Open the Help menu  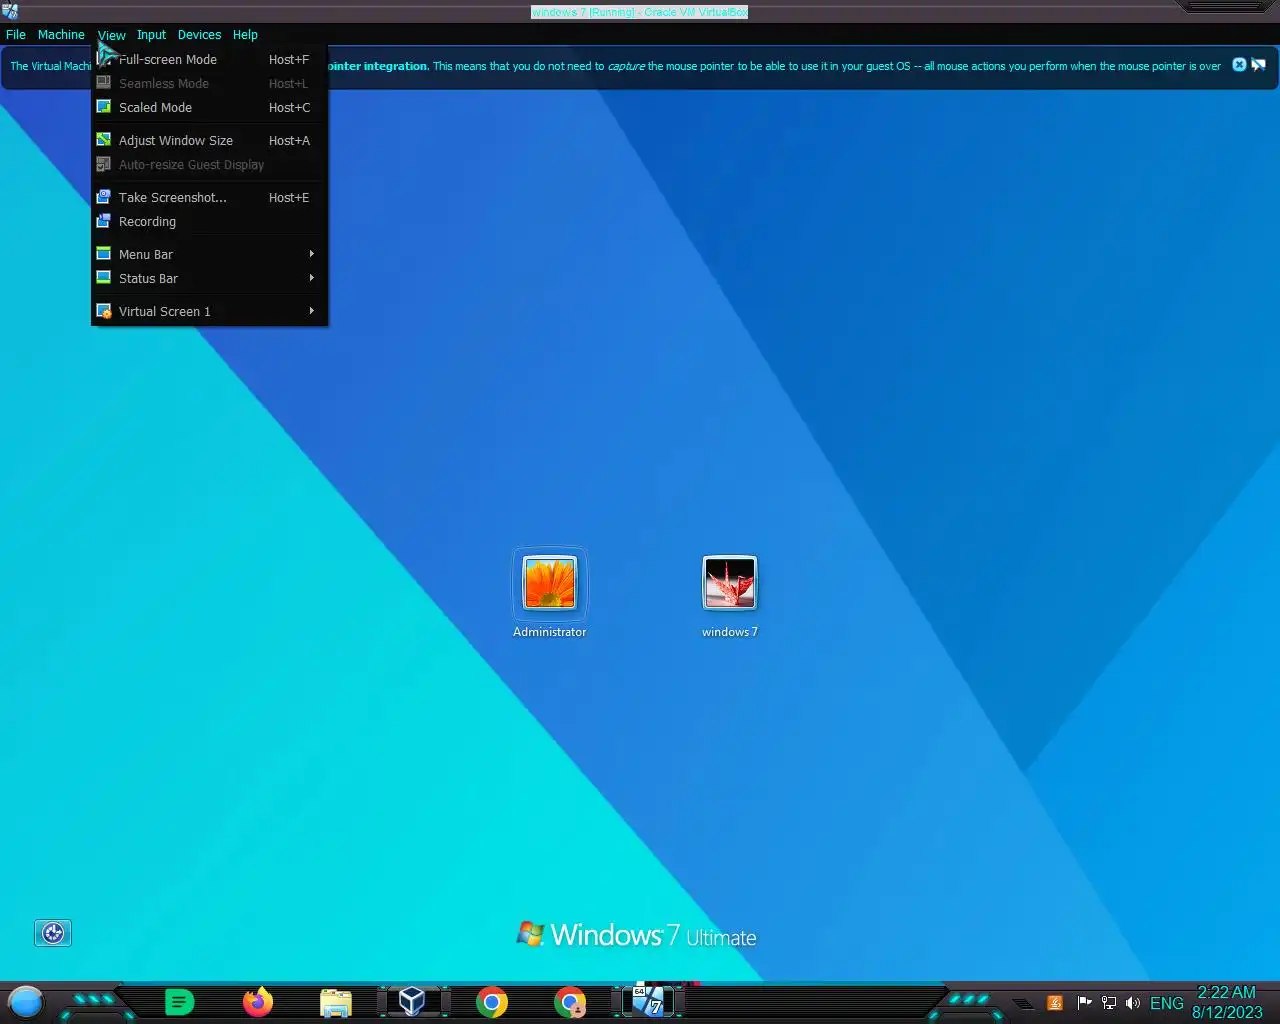245,34
